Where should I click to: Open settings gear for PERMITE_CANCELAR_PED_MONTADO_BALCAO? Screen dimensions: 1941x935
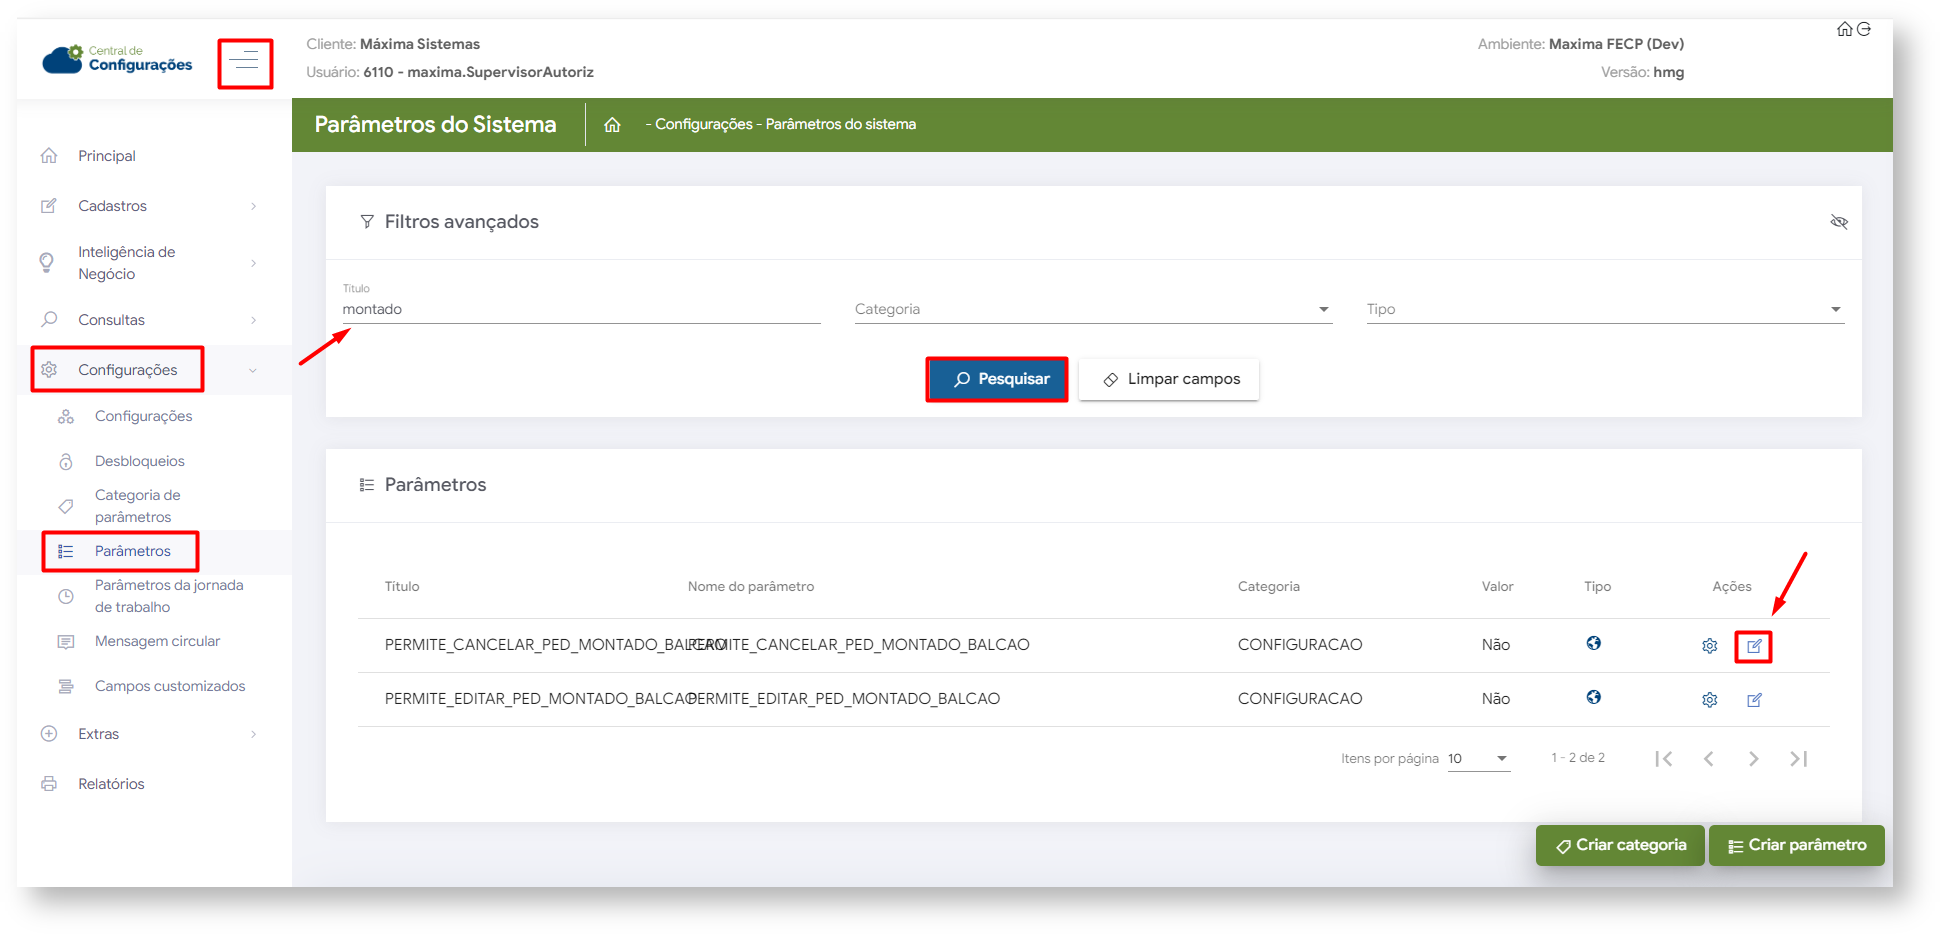(1709, 646)
